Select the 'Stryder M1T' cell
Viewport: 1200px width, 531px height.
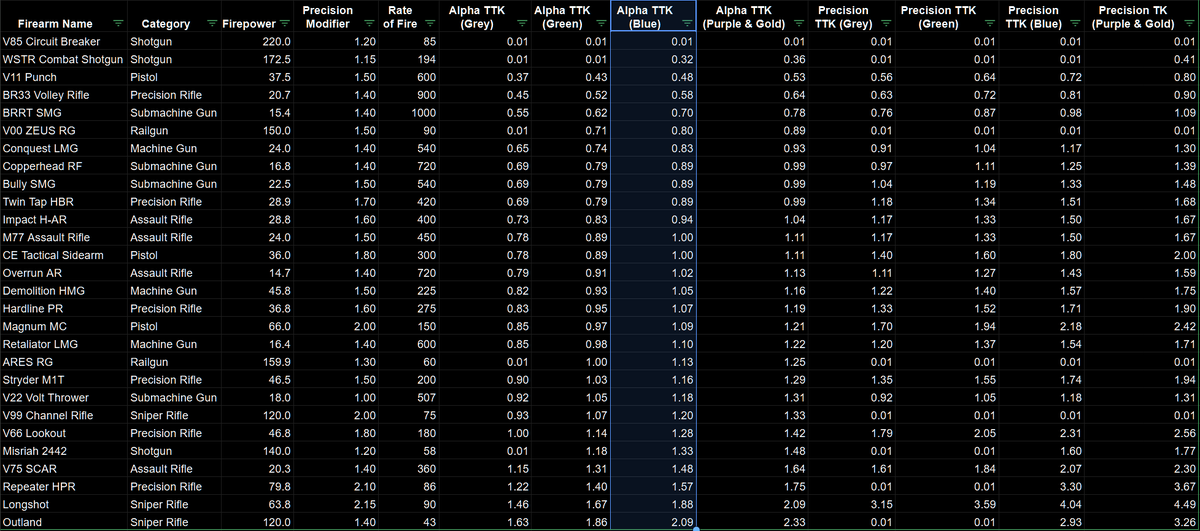(x=63, y=380)
